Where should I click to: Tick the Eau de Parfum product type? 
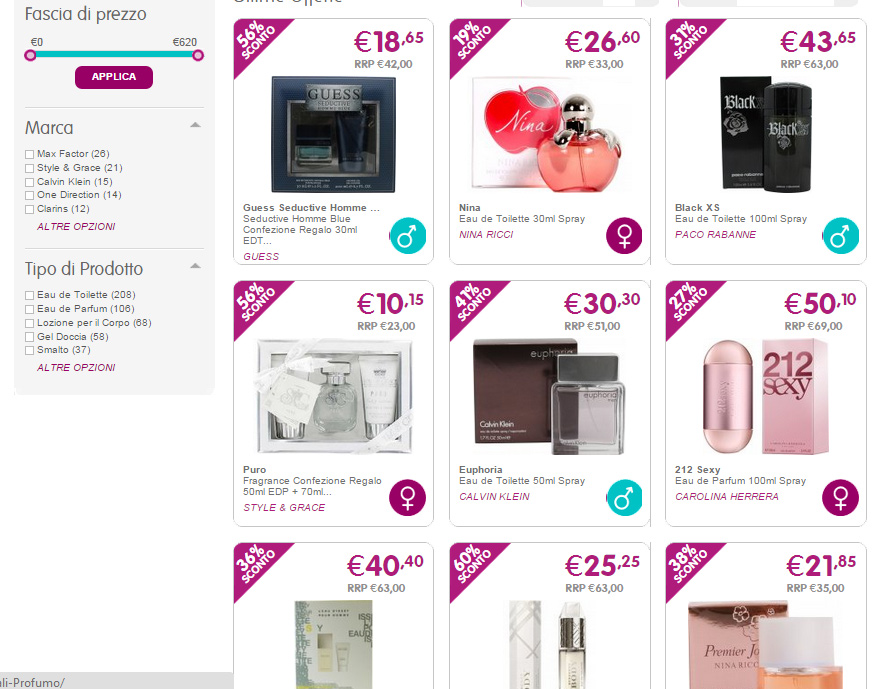(29, 309)
